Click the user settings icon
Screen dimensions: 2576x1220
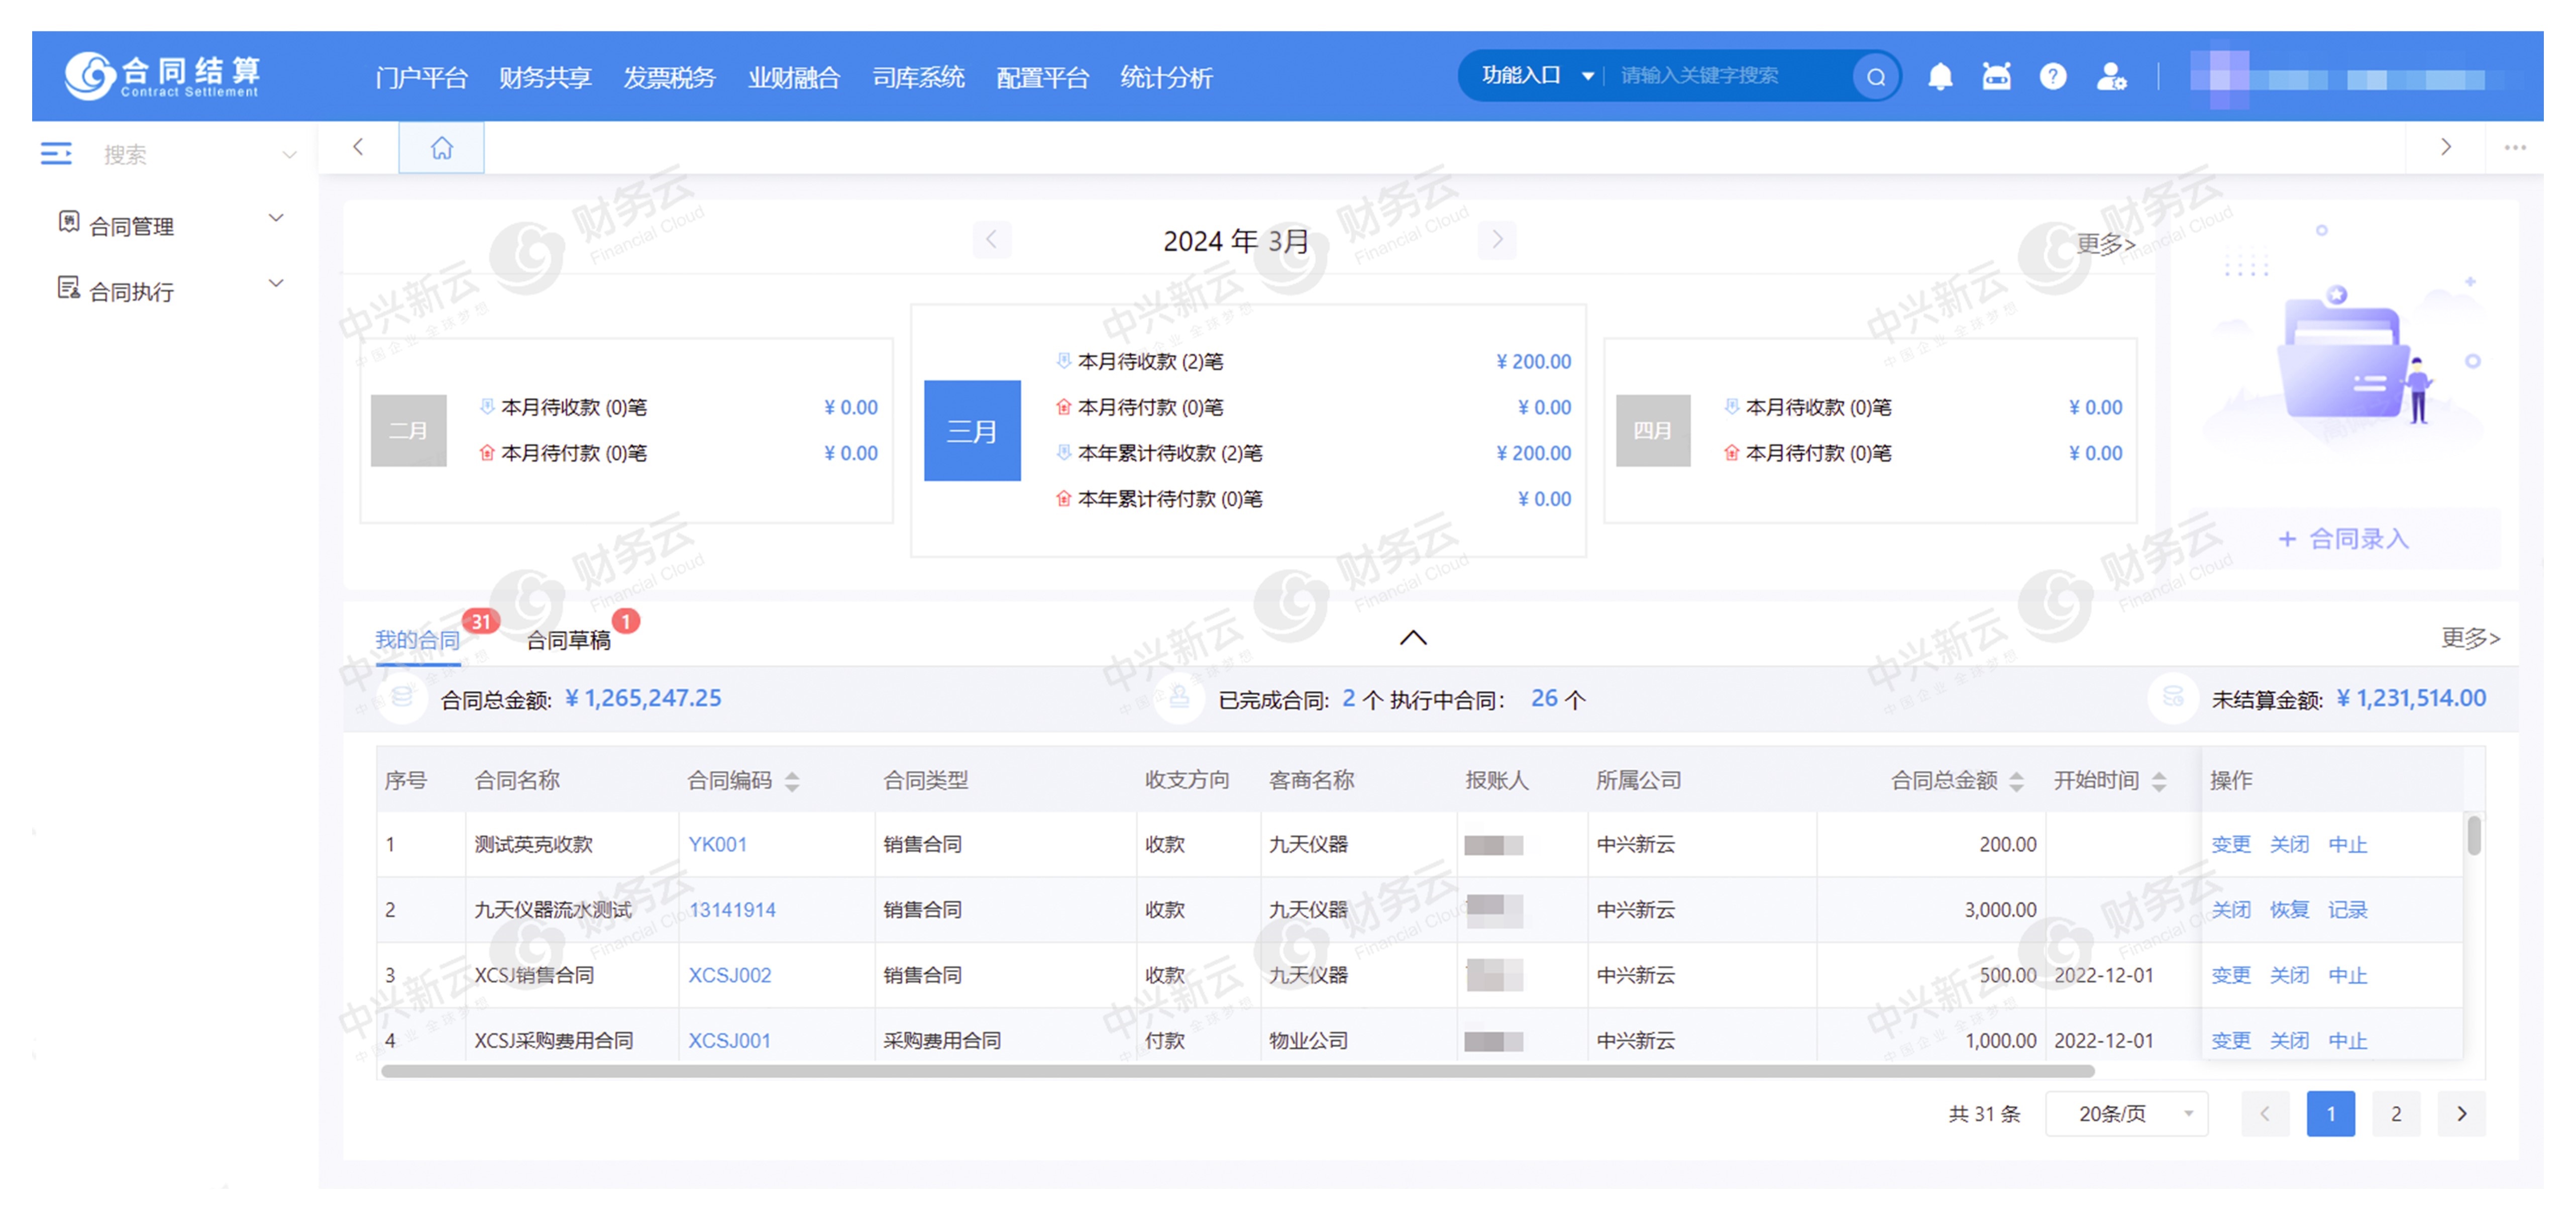(x=2111, y=77)
